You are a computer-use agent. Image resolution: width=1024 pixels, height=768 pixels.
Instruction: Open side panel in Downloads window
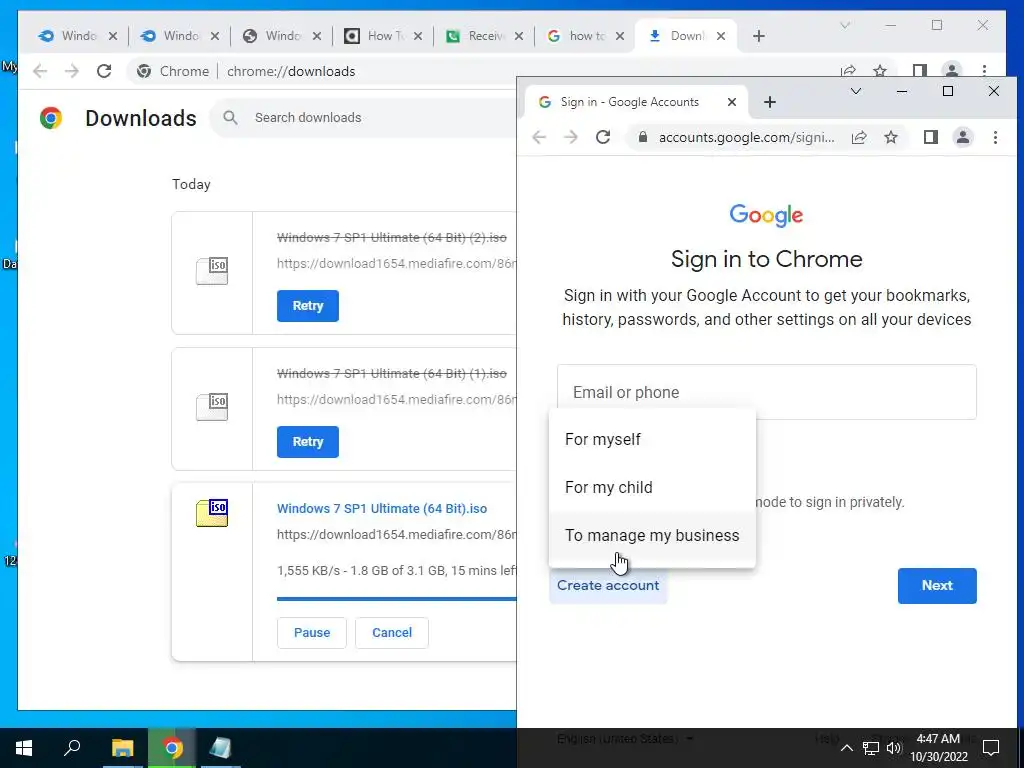pos(920,71)
